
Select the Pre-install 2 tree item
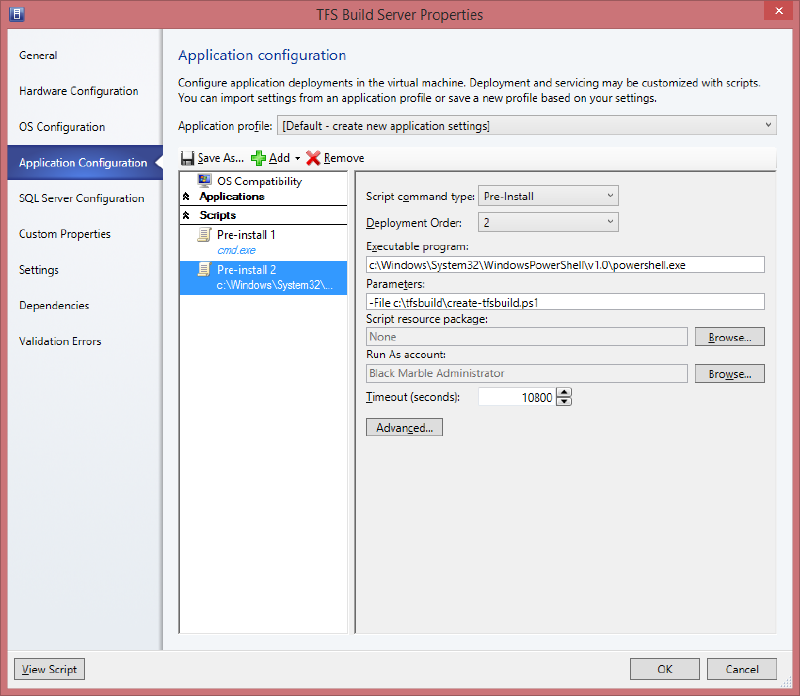coord(263,278)
